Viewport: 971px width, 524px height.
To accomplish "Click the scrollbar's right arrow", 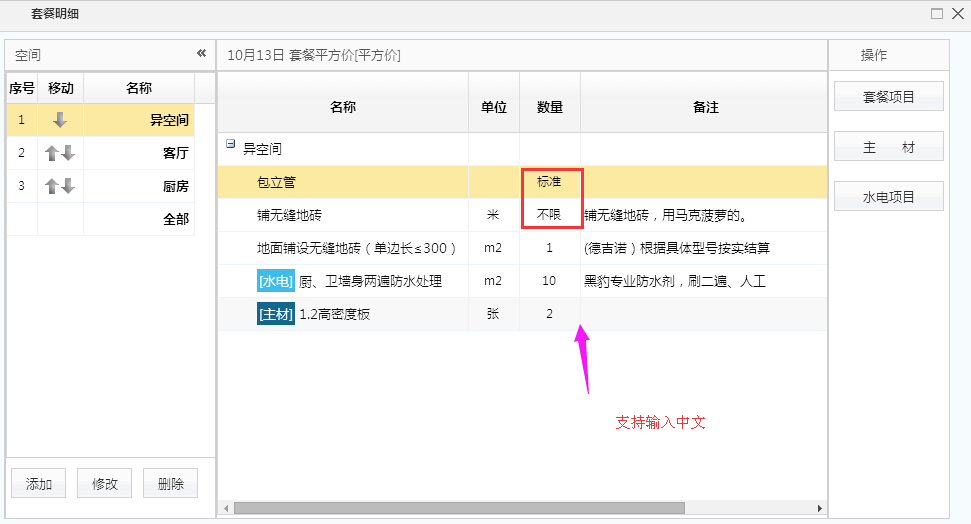I will coord(820,508).
